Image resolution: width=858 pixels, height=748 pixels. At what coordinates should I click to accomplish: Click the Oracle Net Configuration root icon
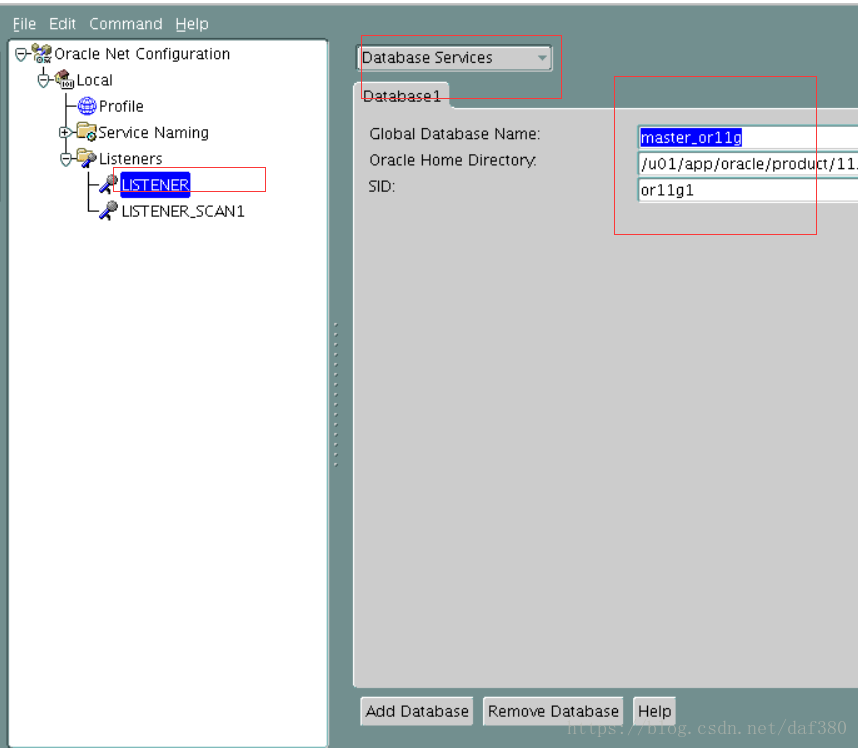coord(42,53)
